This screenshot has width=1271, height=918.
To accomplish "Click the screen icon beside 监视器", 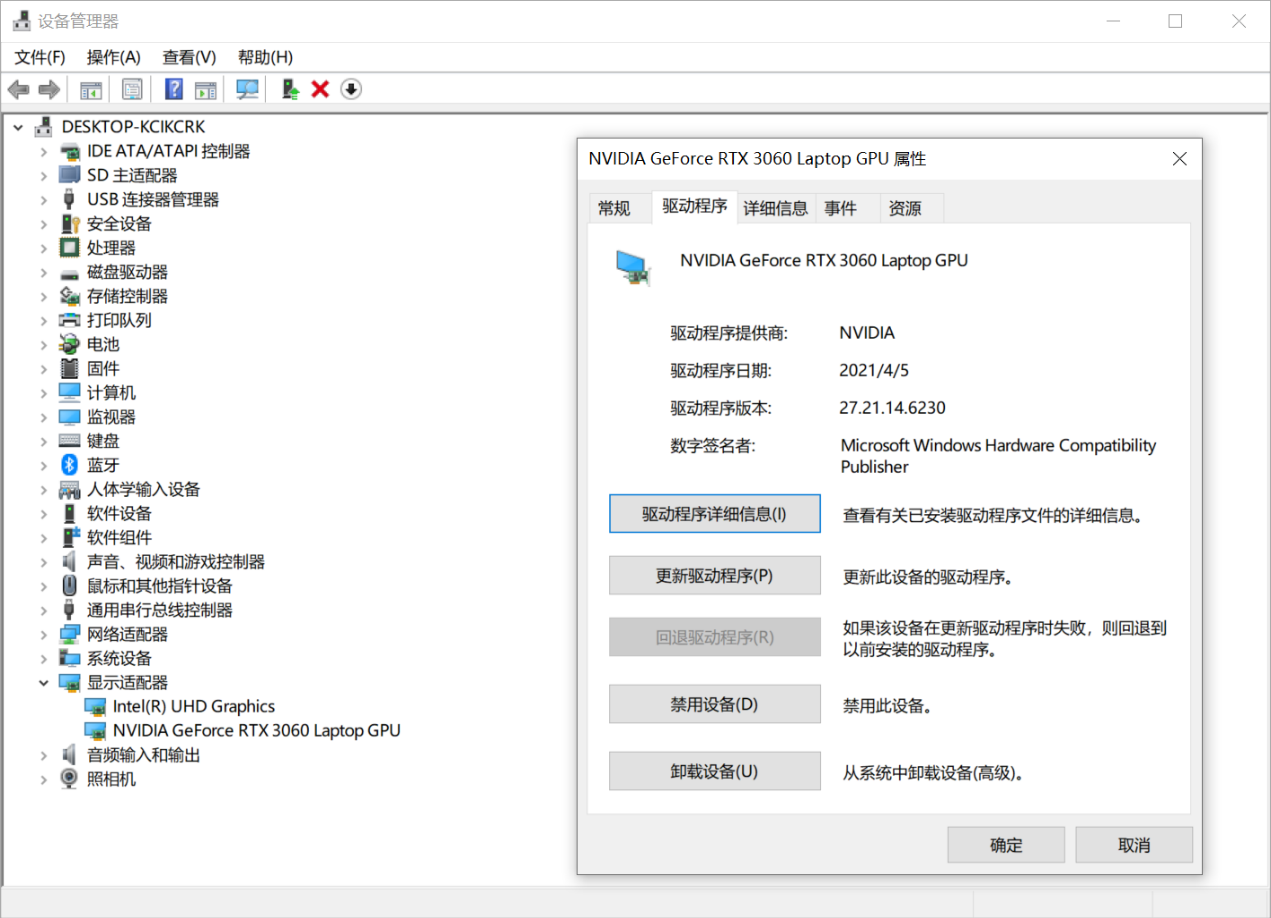I will pyautogui.click(x=69, y=417).
